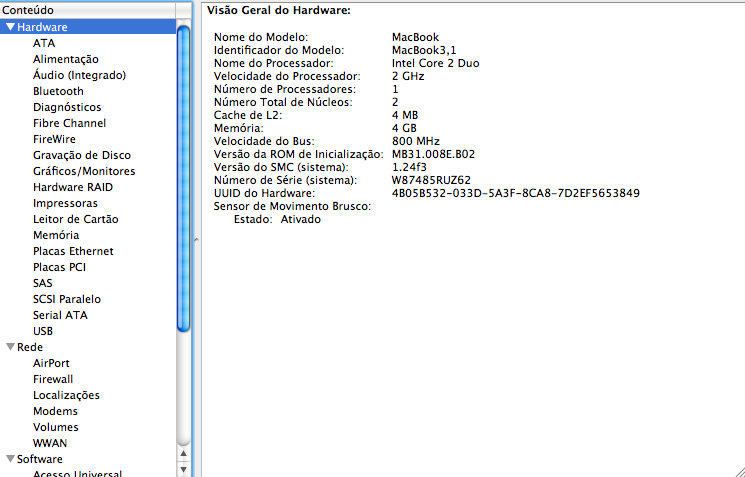Select FireWire item
Image resolution: width=745 pixels, height=477 pixels.
tap(54, 139)
